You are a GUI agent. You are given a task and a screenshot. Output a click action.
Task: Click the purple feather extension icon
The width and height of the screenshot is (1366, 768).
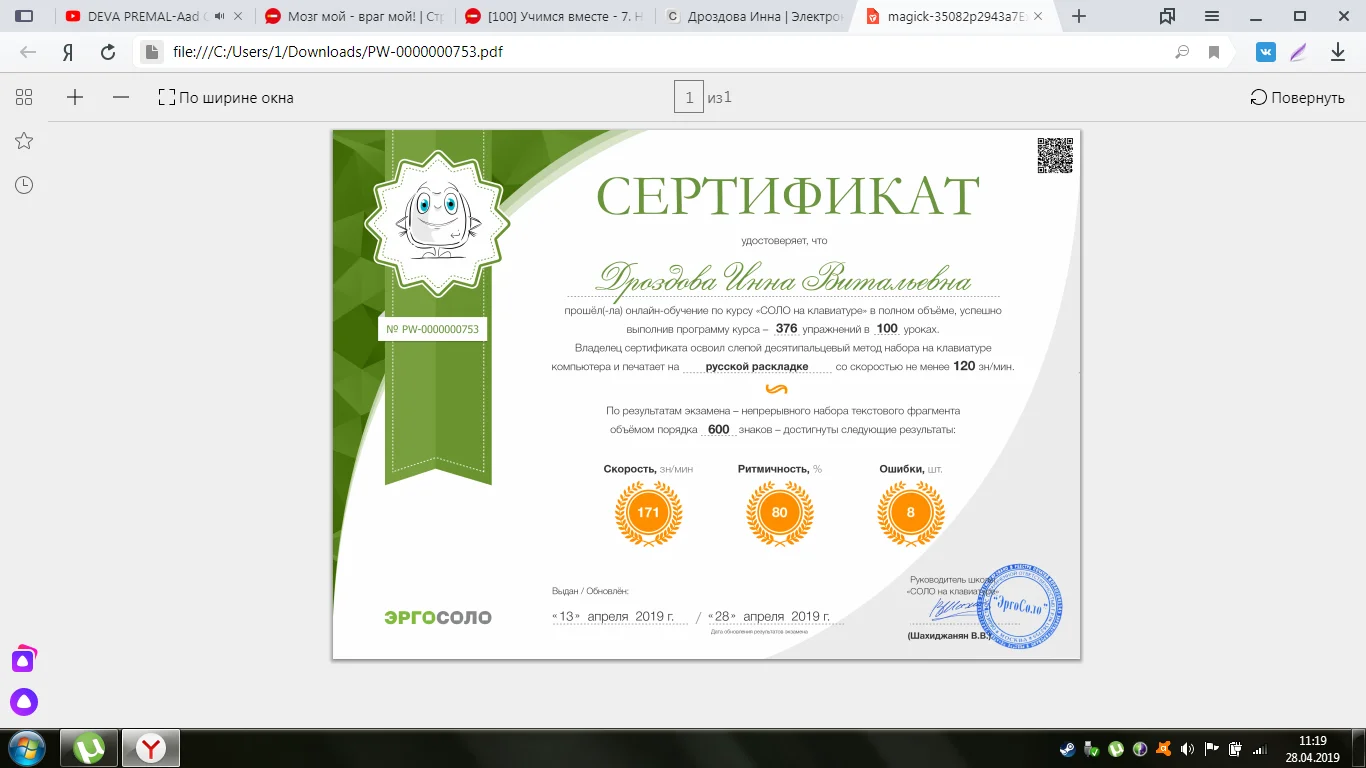[x=1299, y=52]
